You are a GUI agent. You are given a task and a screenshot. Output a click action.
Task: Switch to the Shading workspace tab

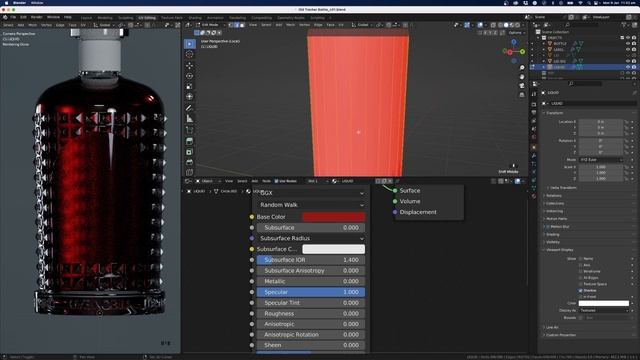point(195,18)
